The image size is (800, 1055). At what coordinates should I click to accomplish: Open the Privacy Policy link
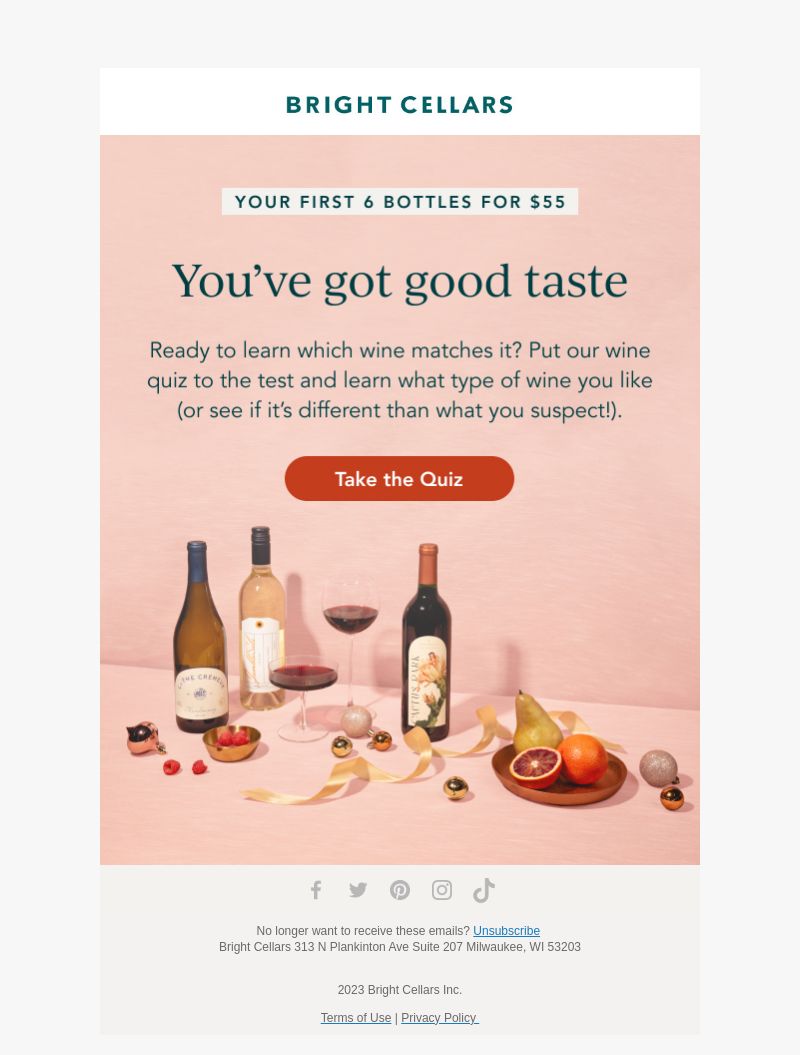(x=439, y=1017)
